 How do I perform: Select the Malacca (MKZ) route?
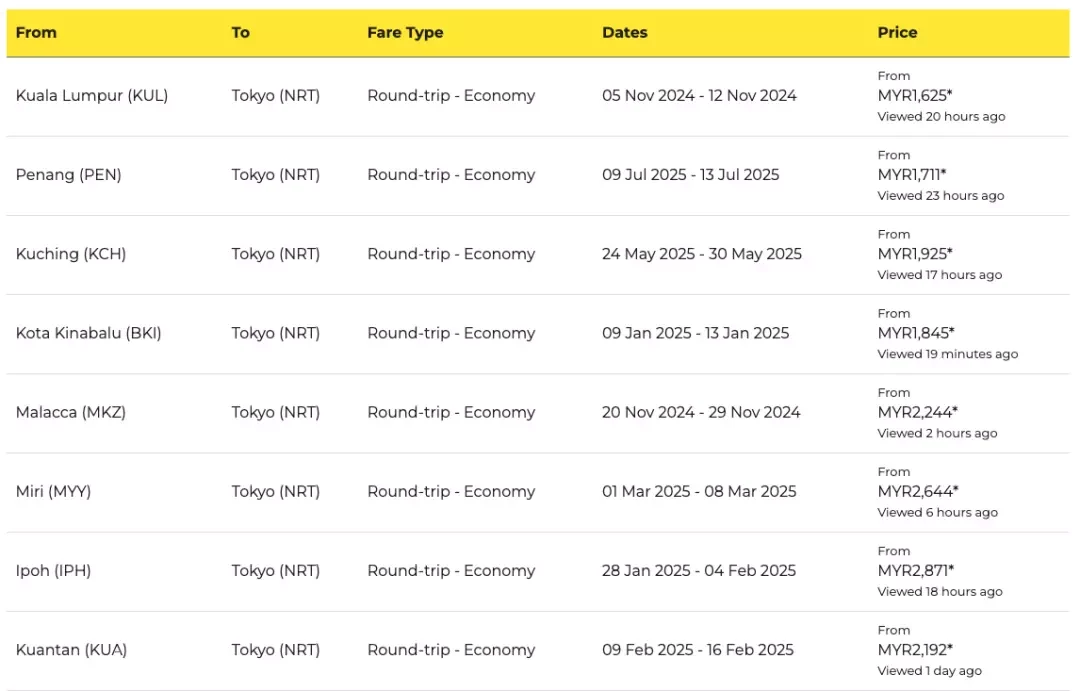pyautogui.click(x=538, y=413)
